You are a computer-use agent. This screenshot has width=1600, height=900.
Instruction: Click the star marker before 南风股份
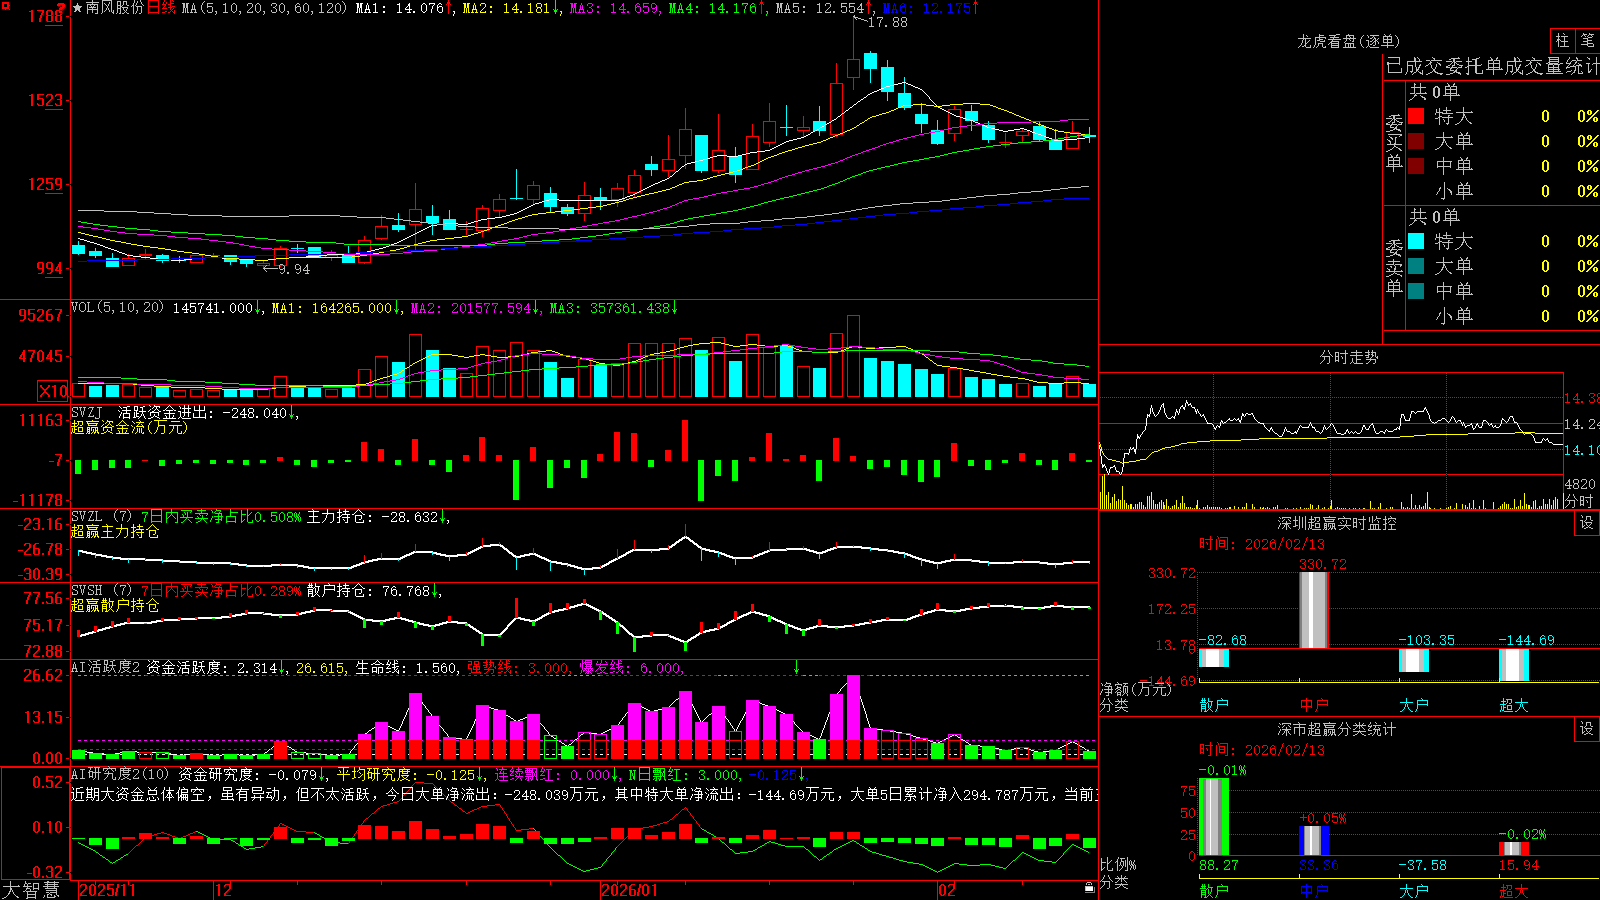click(78, 8)
